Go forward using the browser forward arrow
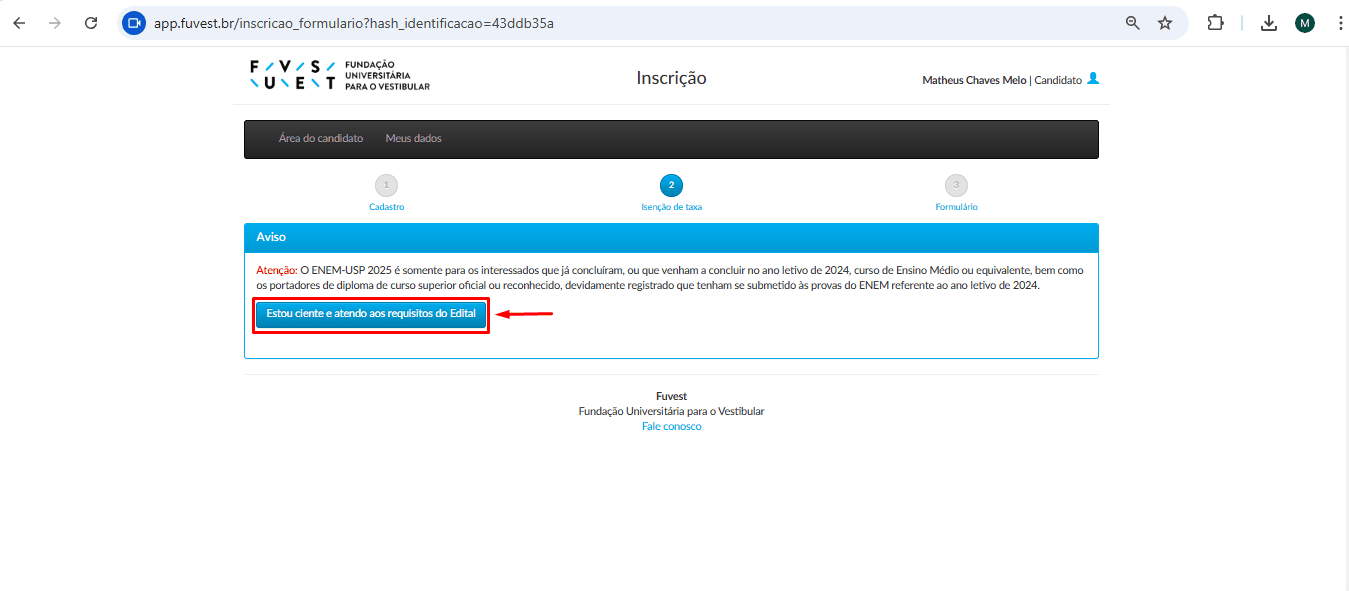 (54, 23)
